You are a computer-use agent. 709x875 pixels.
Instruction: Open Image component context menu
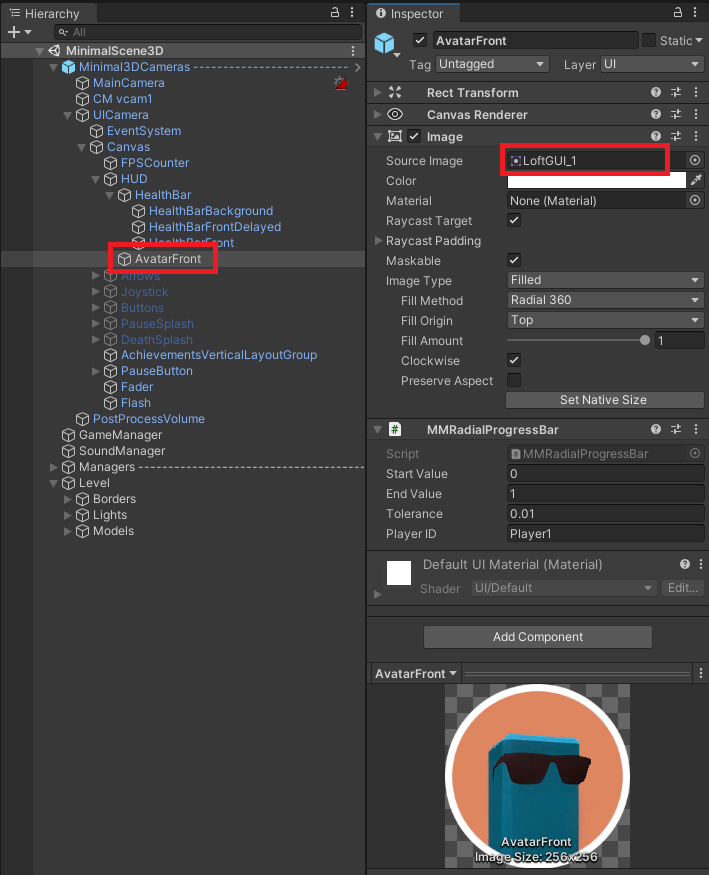click(x=696, y=136)
